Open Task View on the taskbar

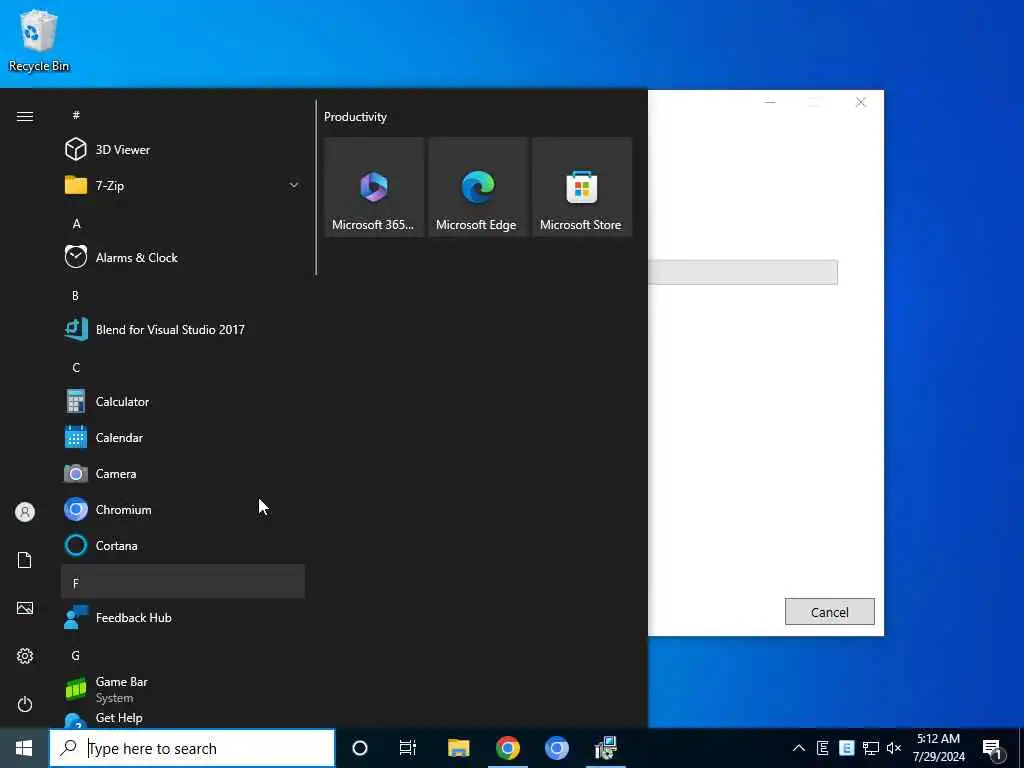click(x=408, y=748)
